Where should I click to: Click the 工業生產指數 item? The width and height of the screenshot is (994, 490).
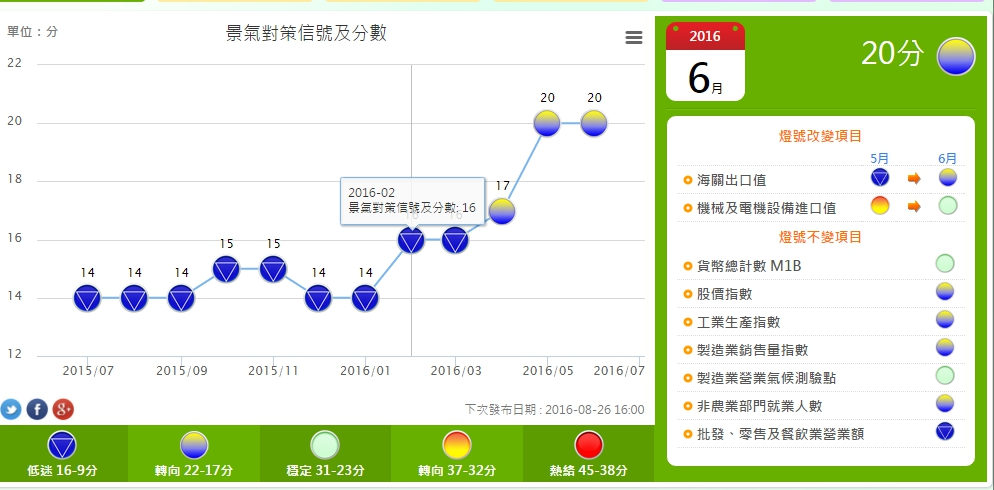(738, 321)
